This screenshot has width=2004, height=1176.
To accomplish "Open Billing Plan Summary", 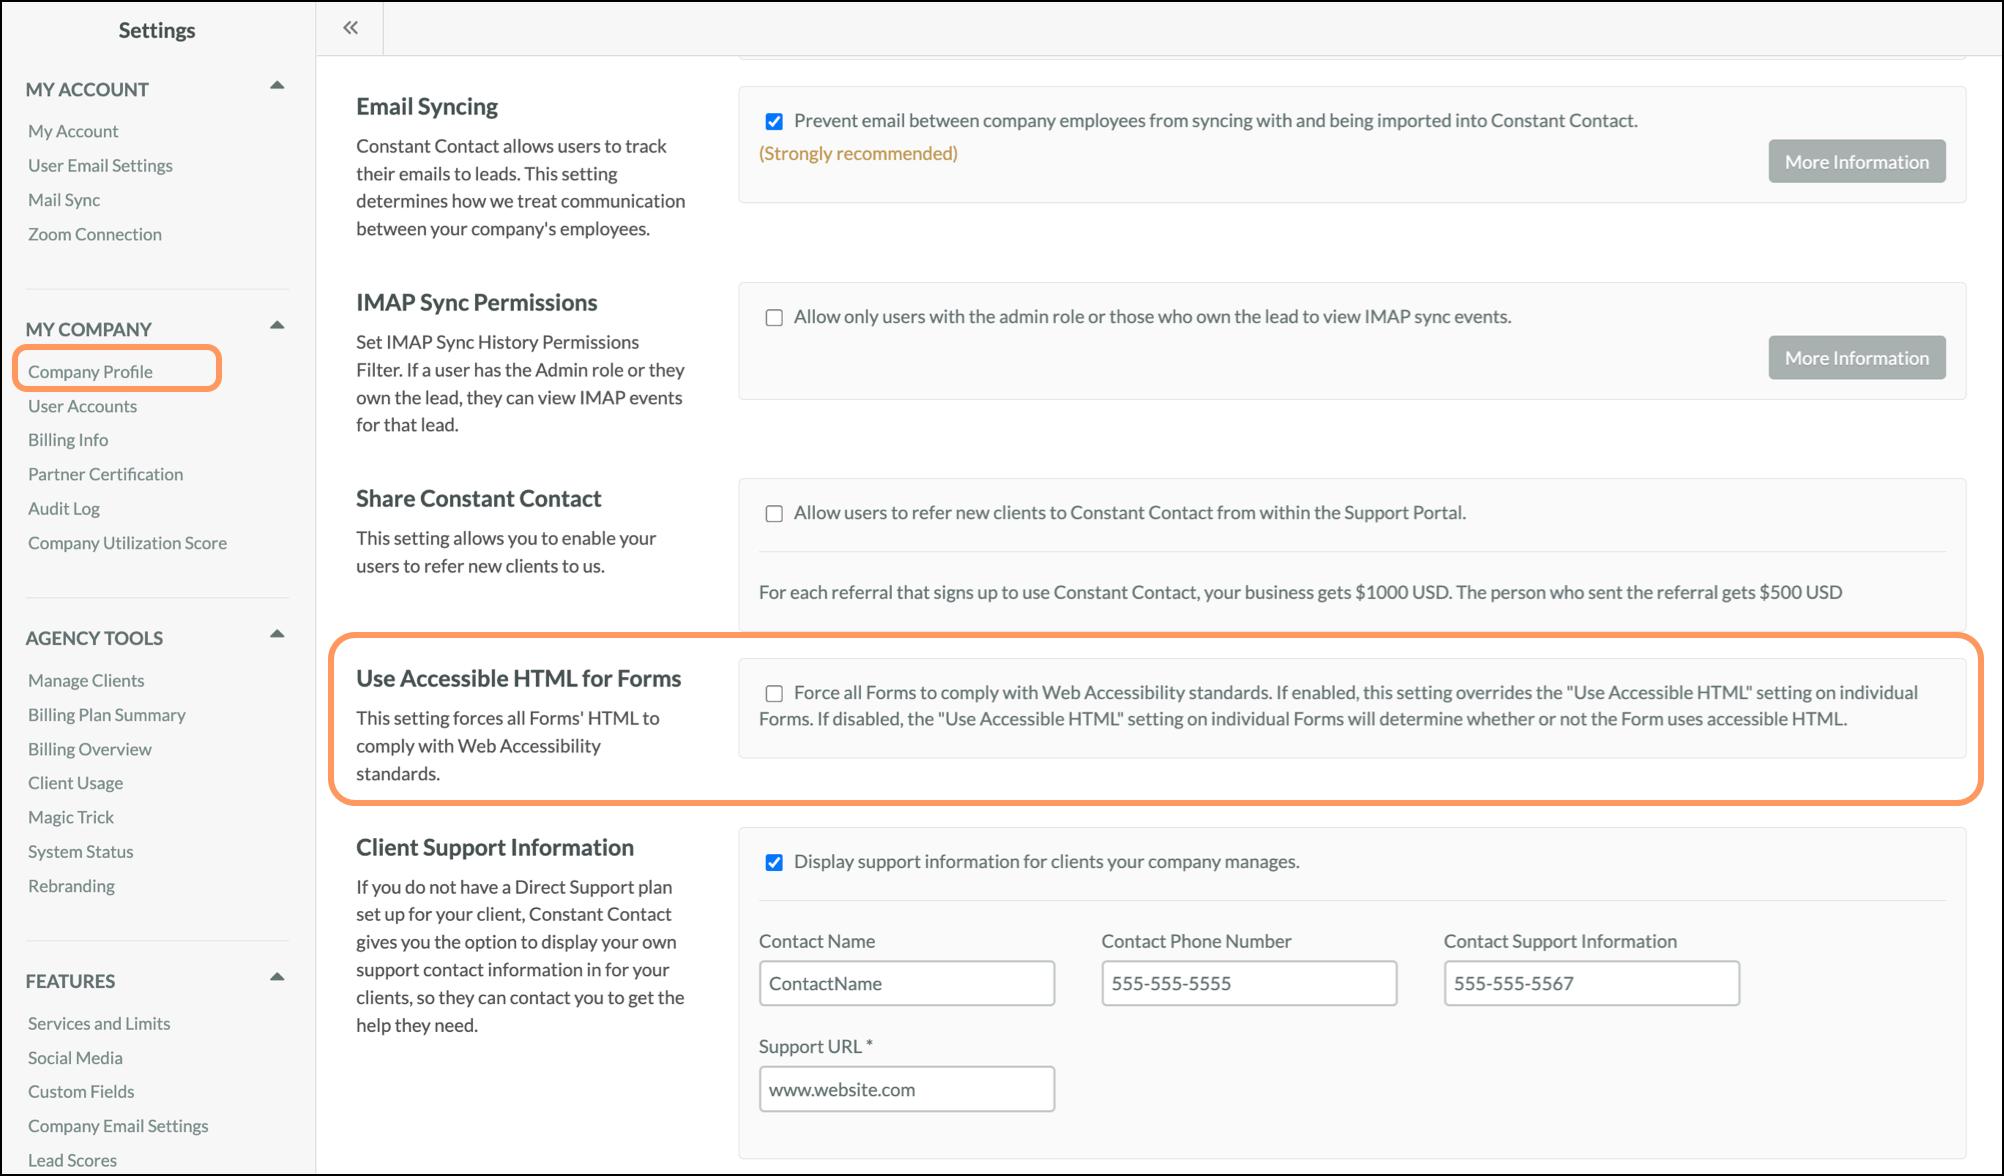I will point(107,715).
